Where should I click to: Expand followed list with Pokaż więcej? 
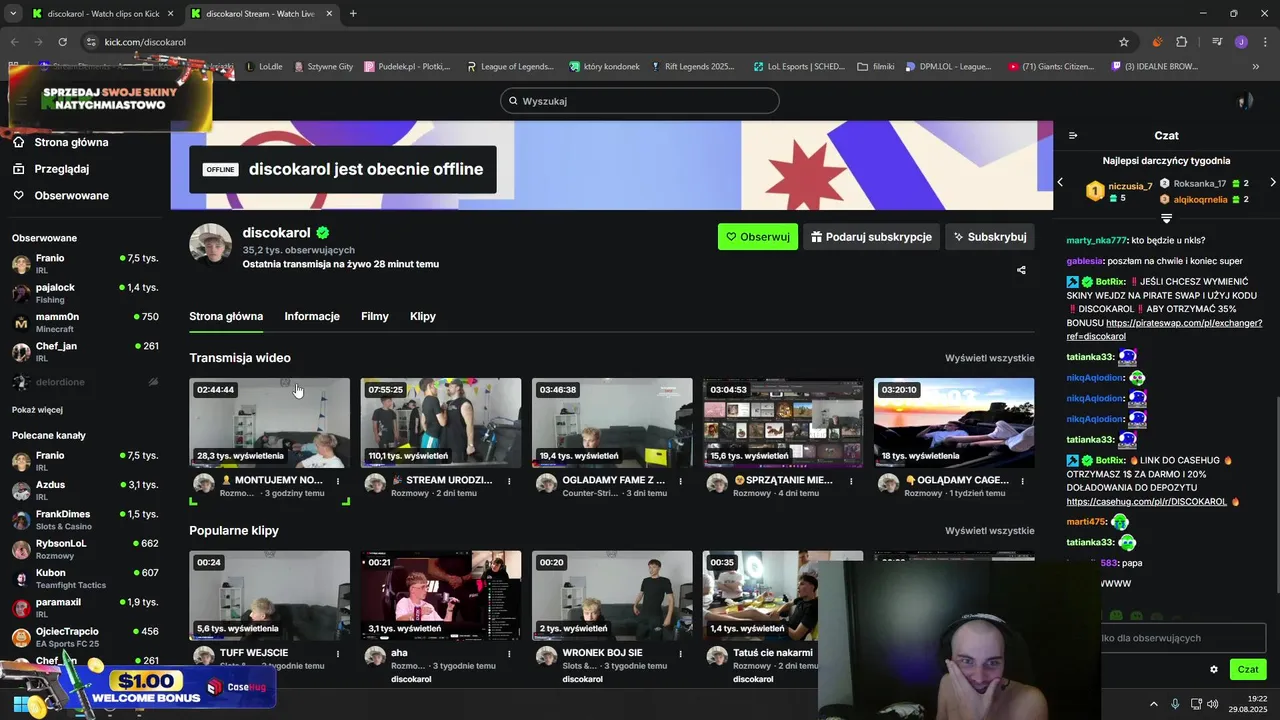pyautogui.click(x=37, y=410)
